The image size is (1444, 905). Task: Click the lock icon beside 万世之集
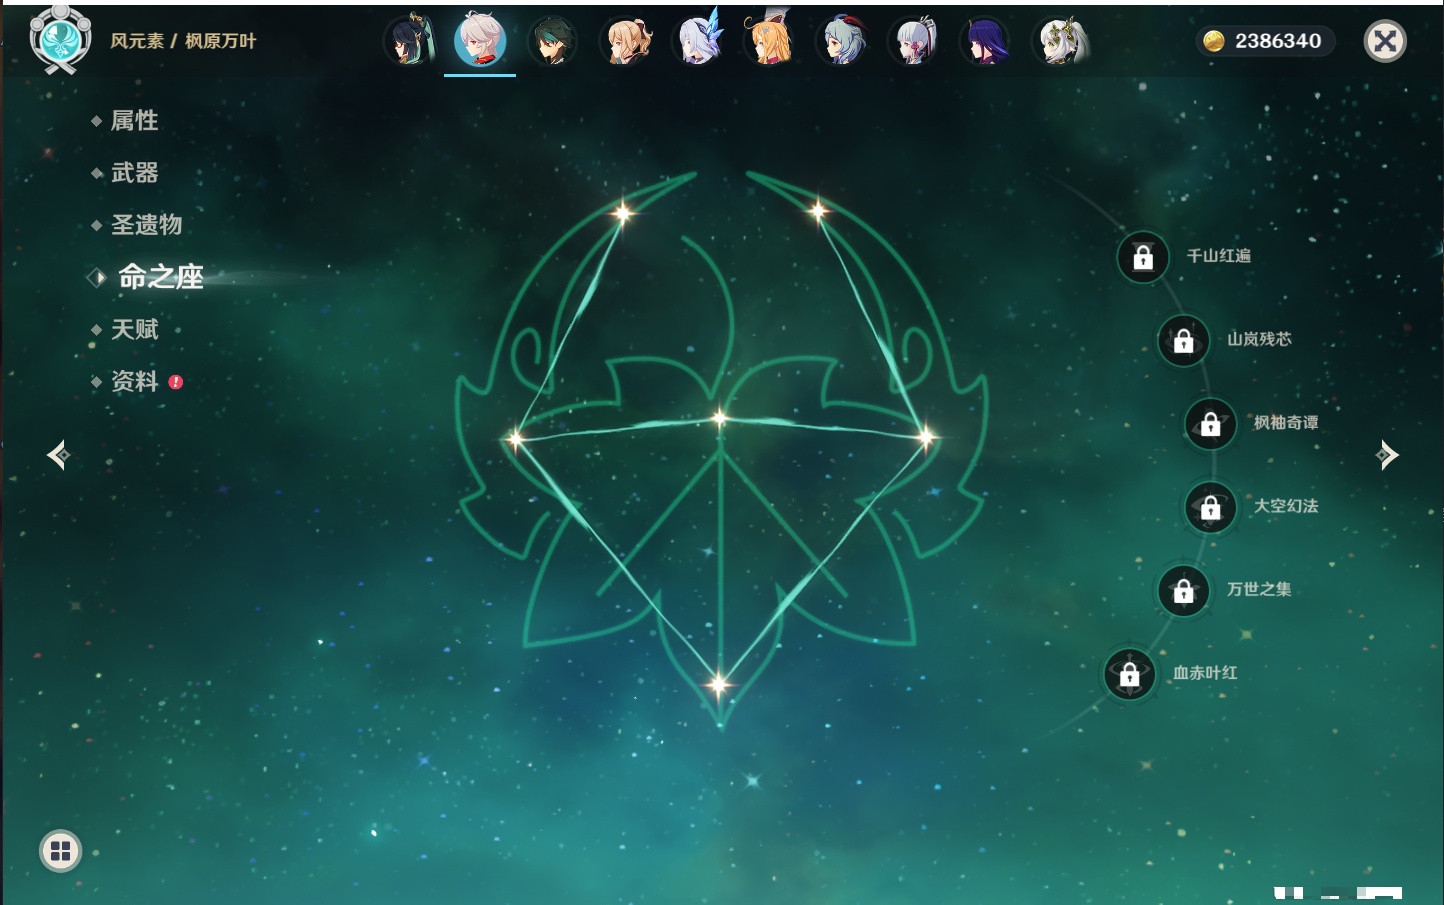point(1184,590)
